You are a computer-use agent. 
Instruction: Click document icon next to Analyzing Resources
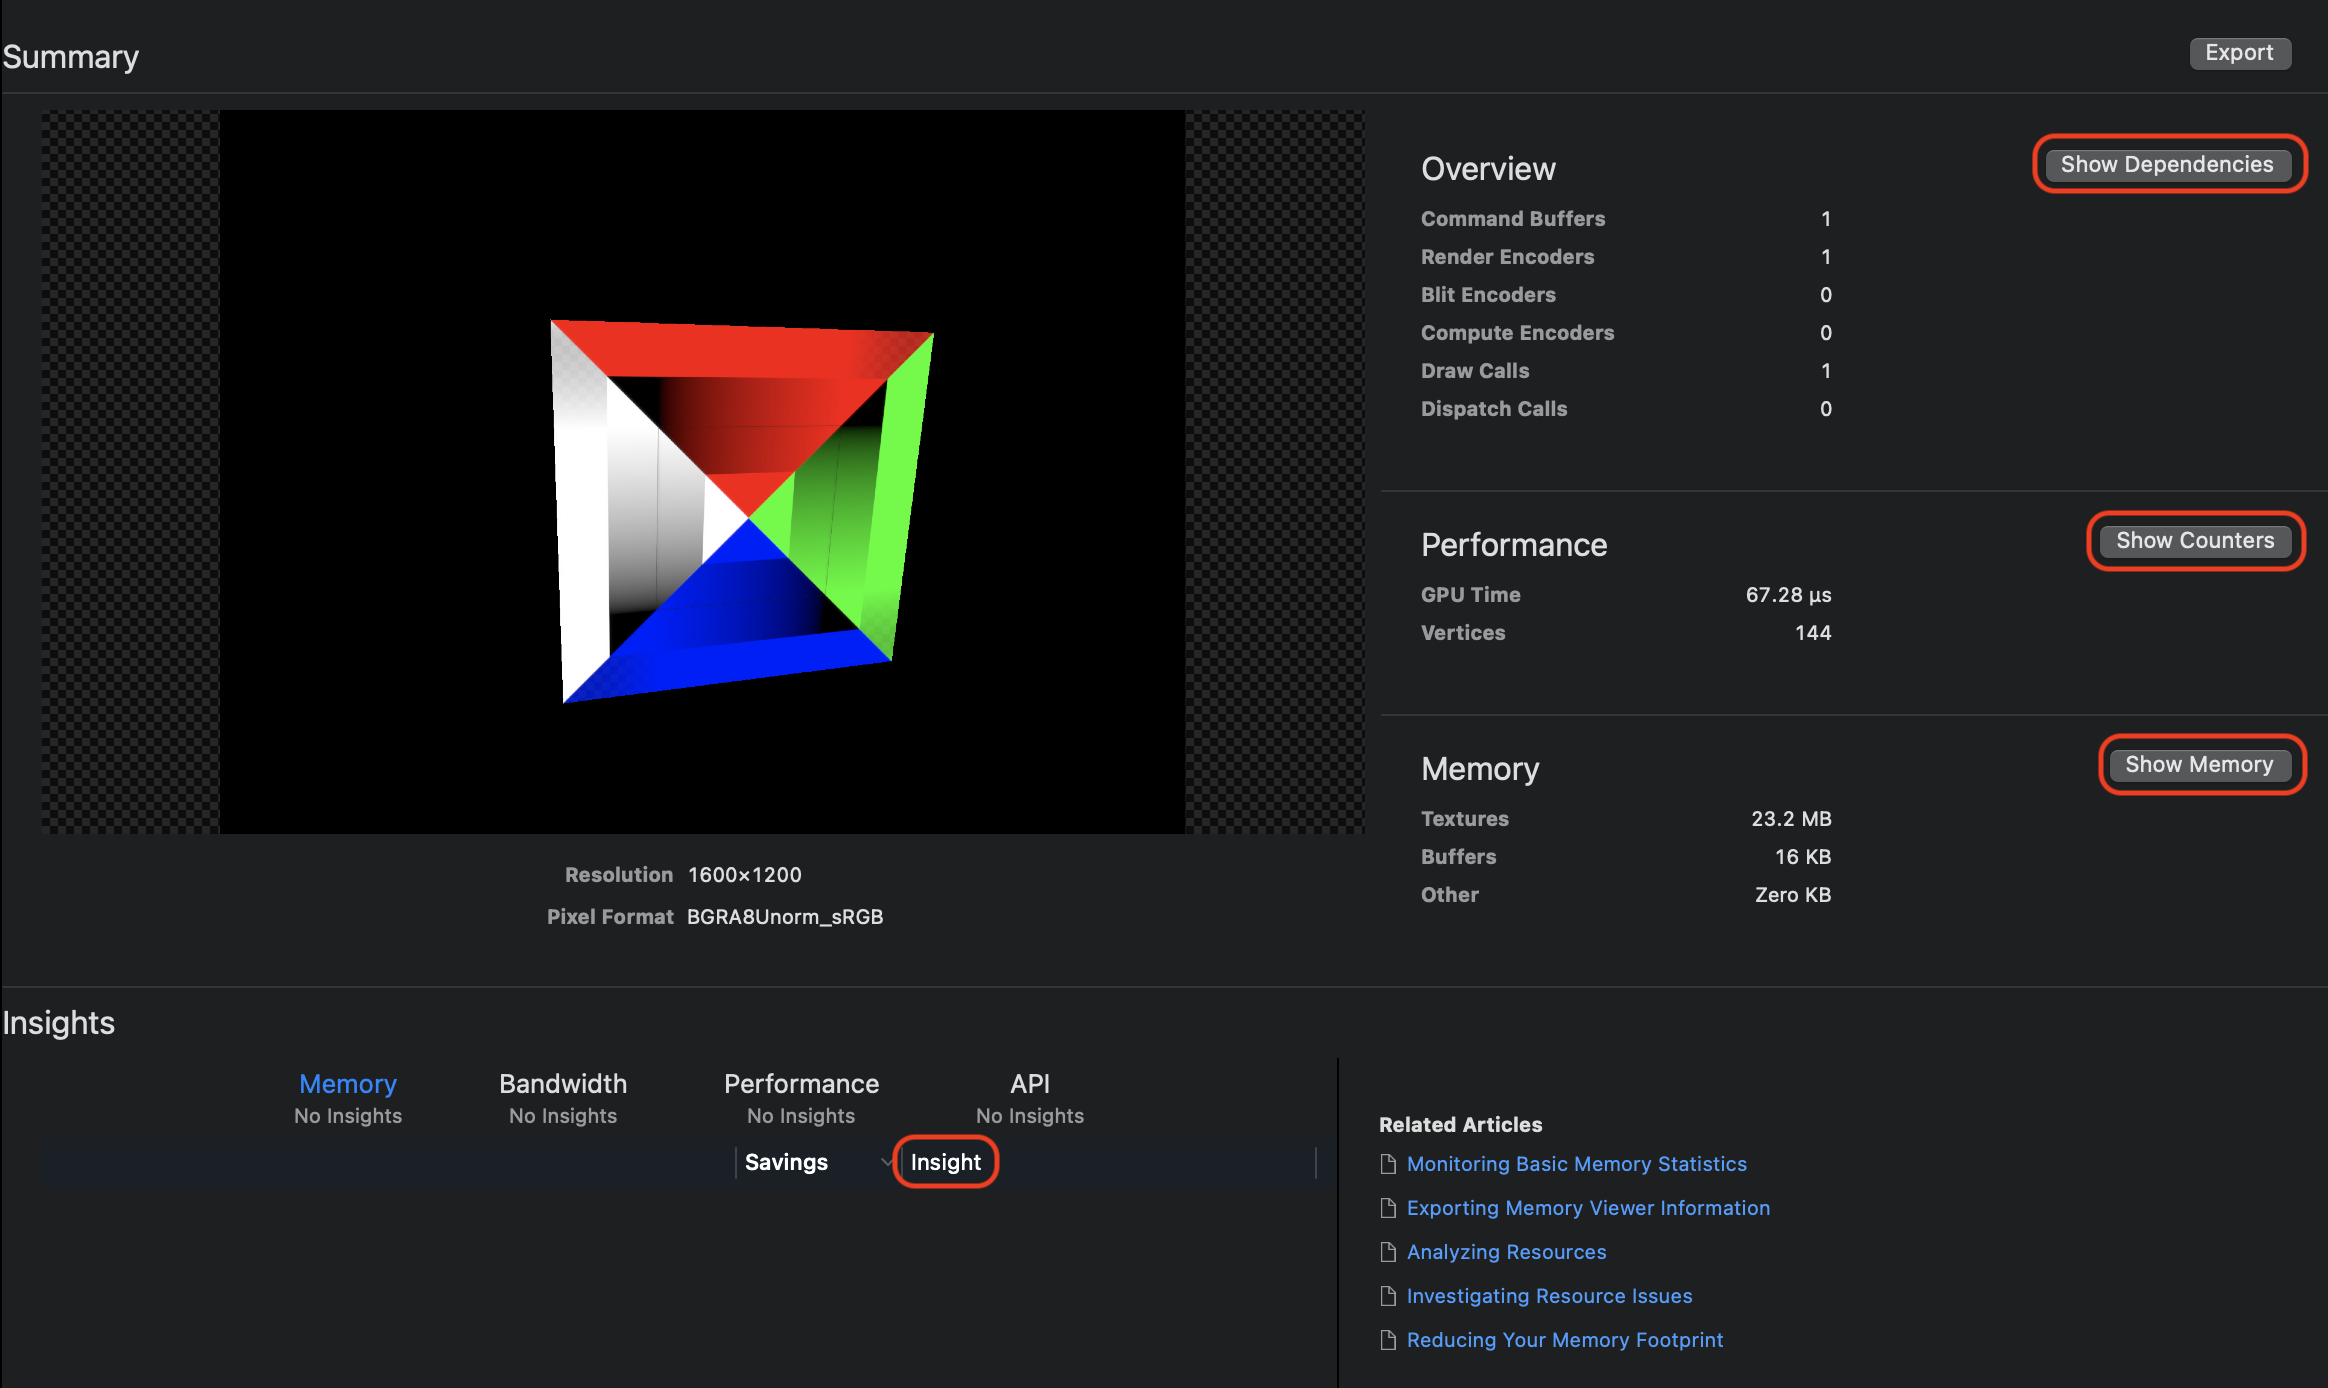point(1388,1252)
